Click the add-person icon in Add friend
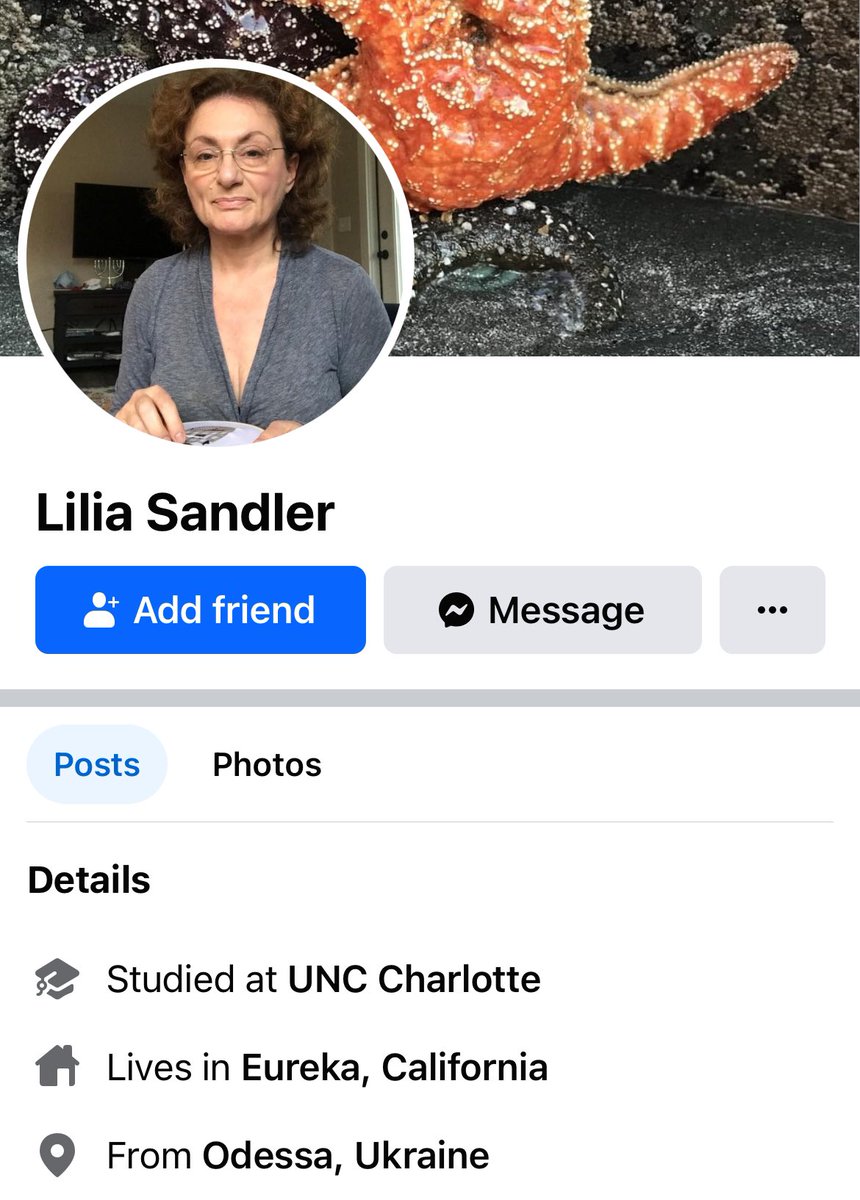The width and height of the screenshot is (860, 1200). (101, 610)
